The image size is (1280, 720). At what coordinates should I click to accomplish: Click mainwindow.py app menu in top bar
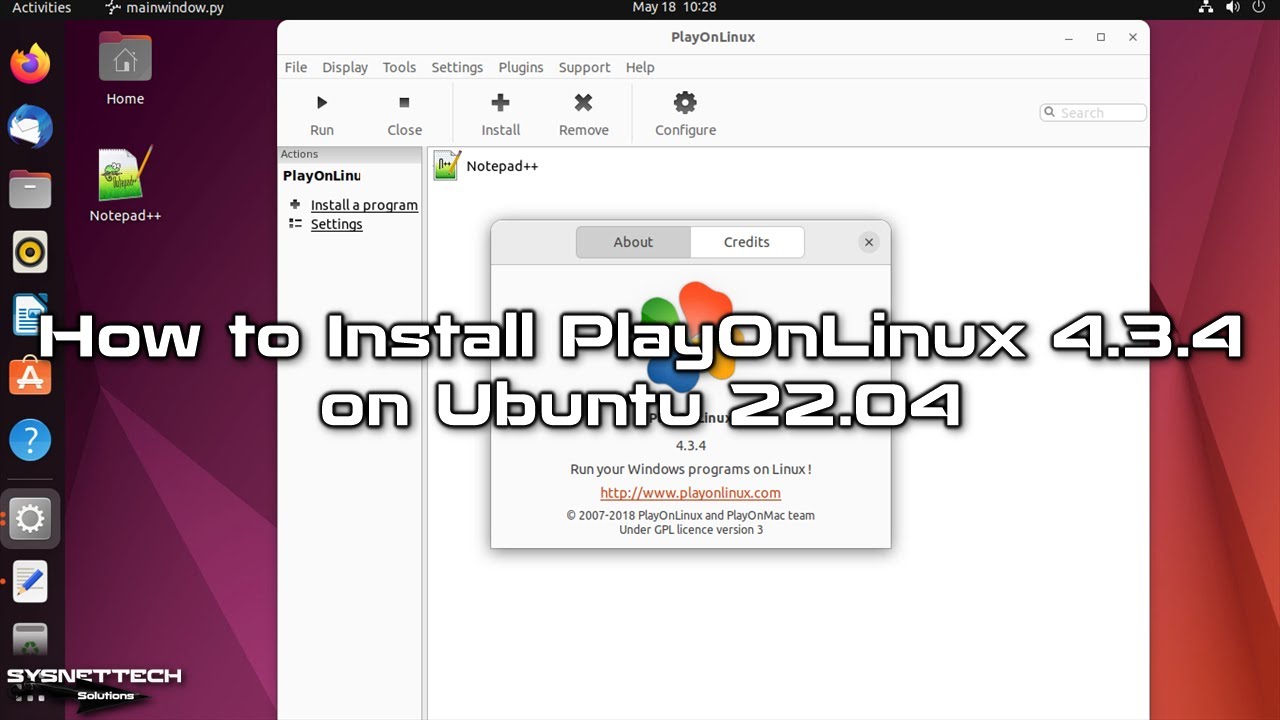[x=165, y=8]
